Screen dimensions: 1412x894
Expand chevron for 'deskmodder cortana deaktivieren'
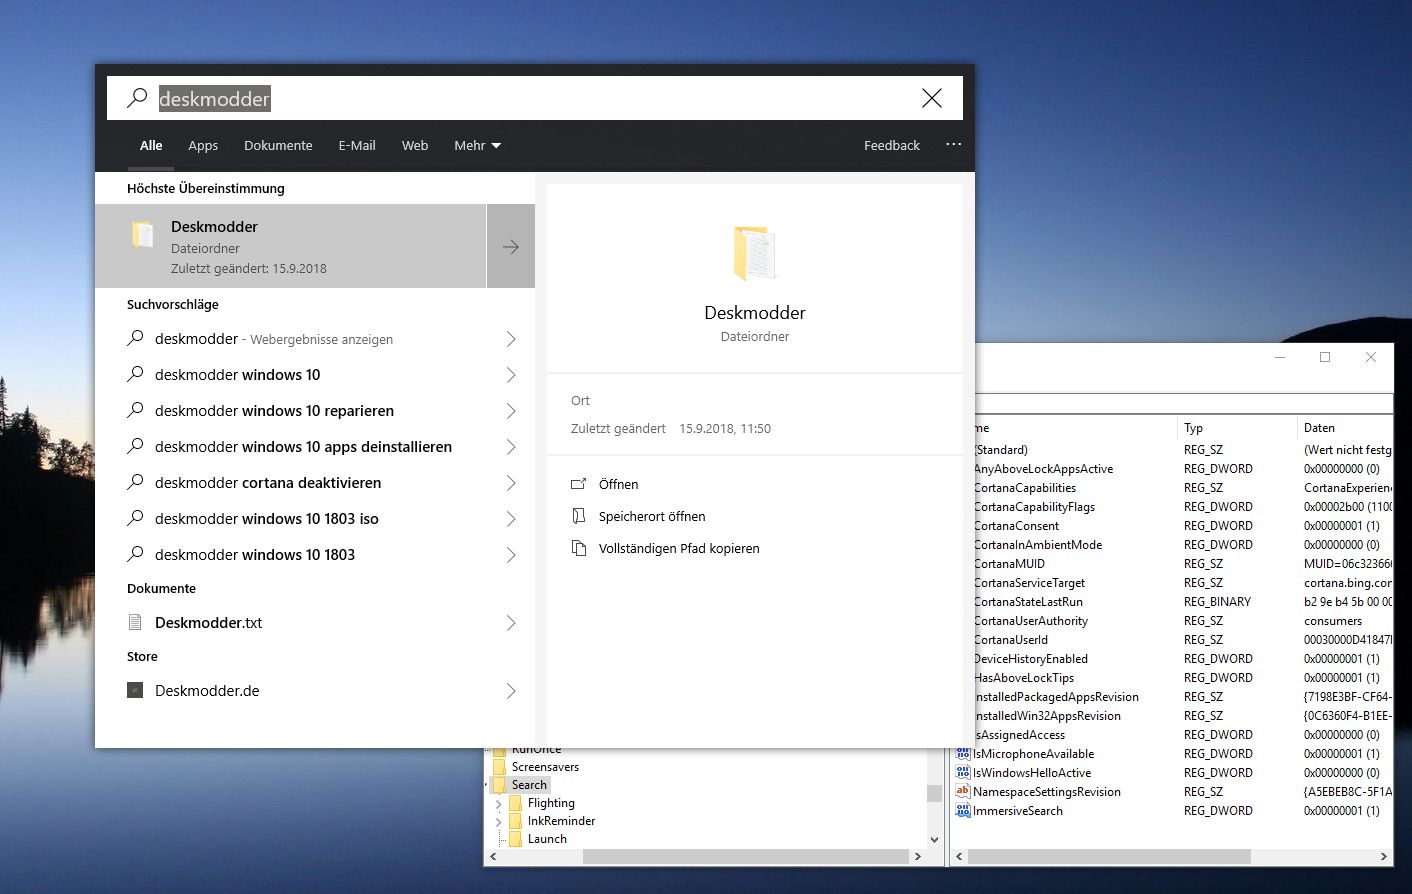point(511,483)
